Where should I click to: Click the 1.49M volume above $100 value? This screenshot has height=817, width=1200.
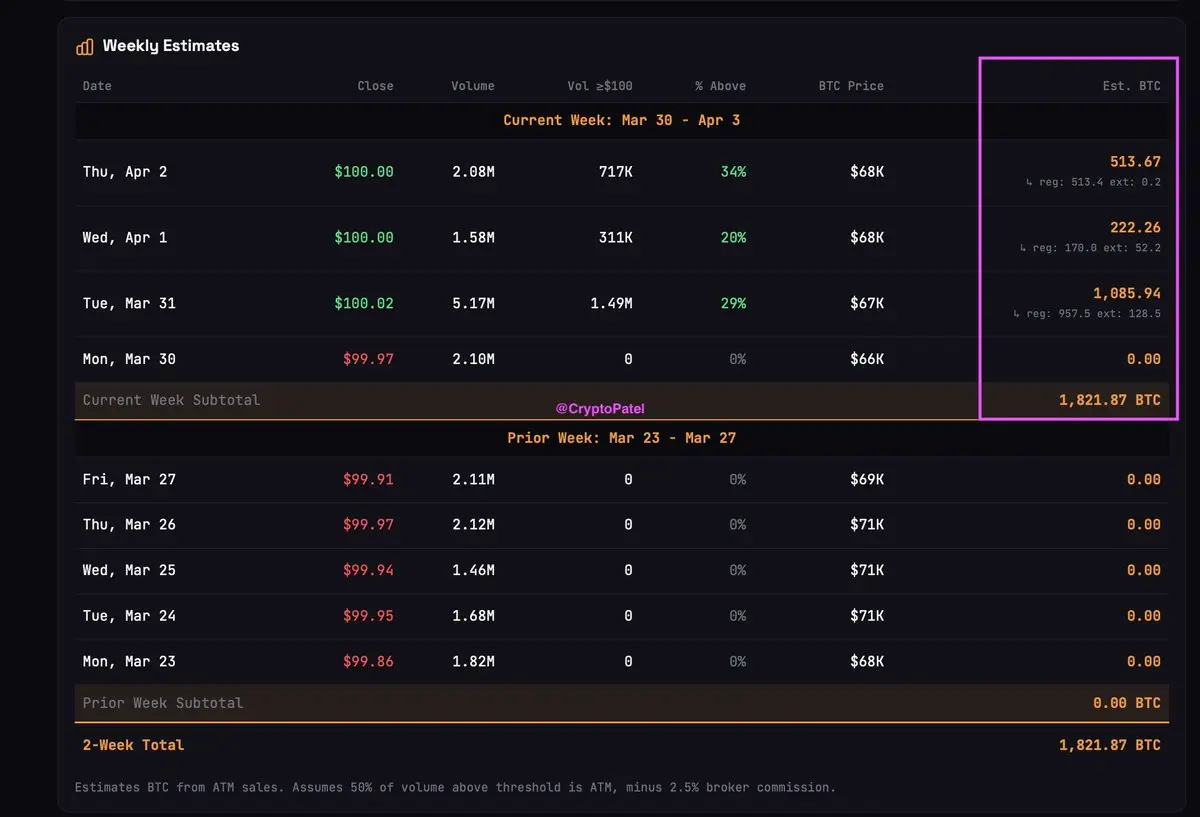pos(610,304)
